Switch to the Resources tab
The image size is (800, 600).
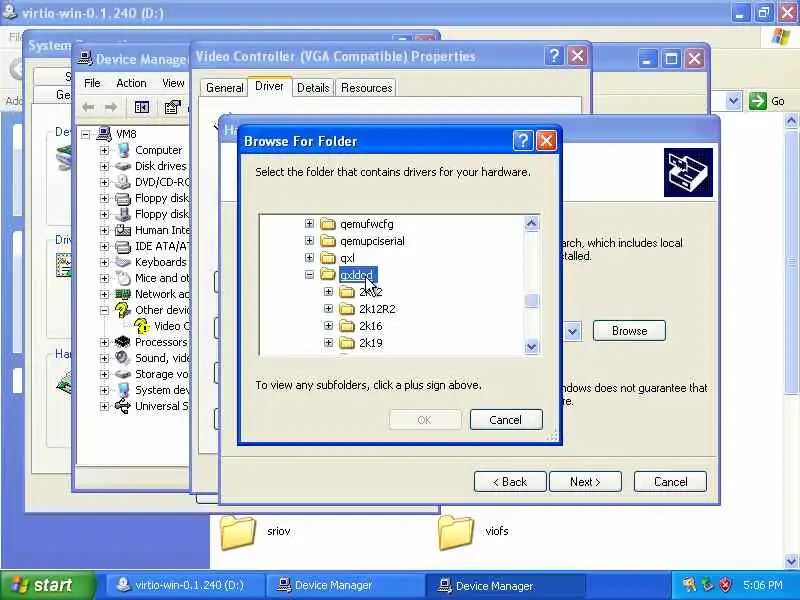[x=366, y=88]
